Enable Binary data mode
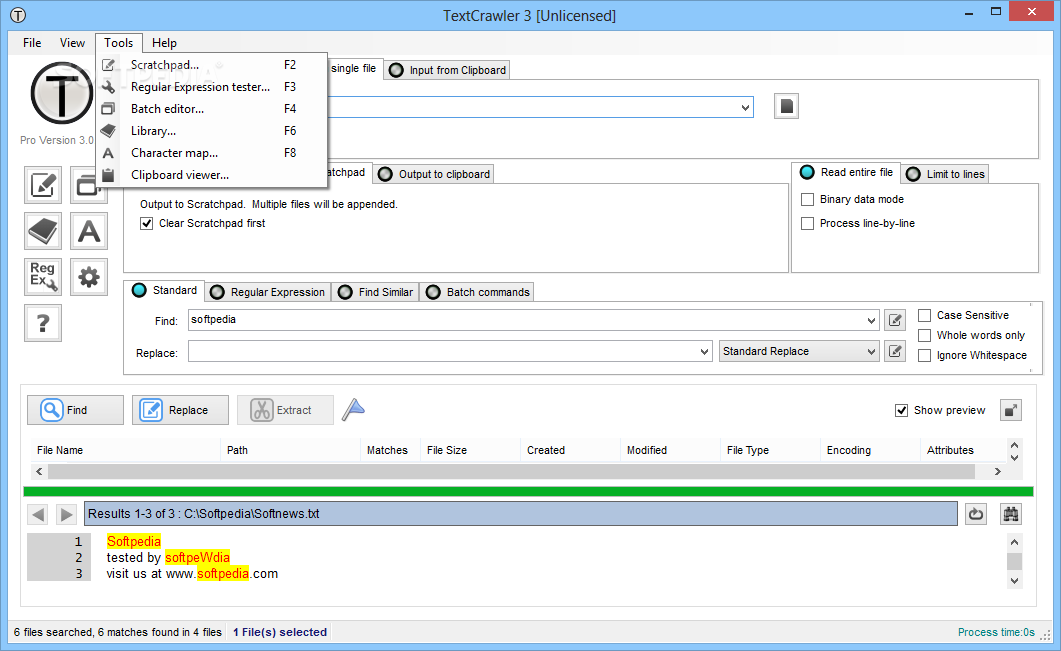This screenshot has width=1061, height=651. coord(807,200)
